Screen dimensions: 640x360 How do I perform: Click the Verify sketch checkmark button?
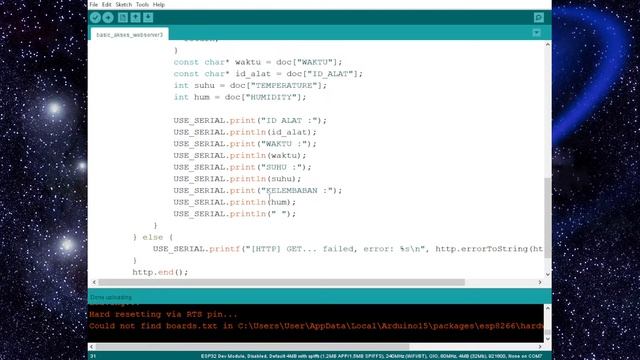(96, 18)
